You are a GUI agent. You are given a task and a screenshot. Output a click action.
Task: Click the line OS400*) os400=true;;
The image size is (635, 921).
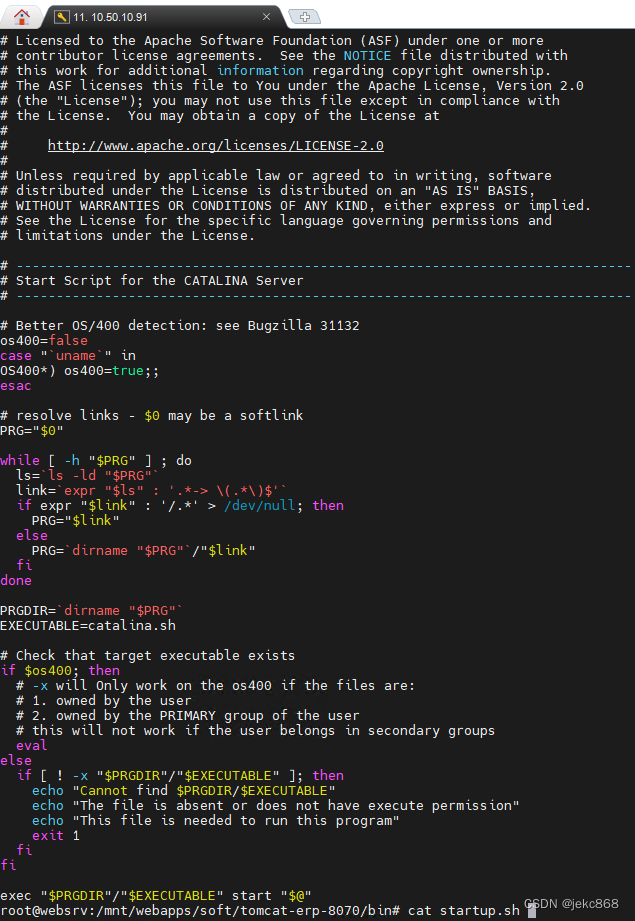click(80, 371)
